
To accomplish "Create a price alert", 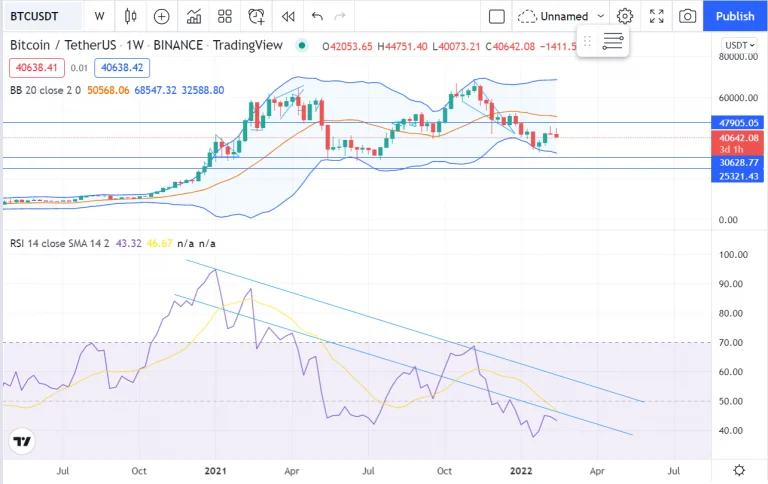I will tap(256, 16).
